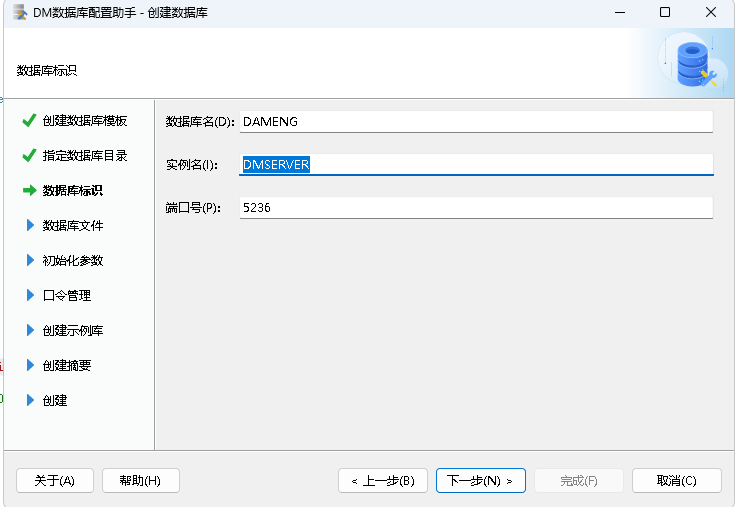Click the blue triangle beside 数据库文件

click(30, 225)
